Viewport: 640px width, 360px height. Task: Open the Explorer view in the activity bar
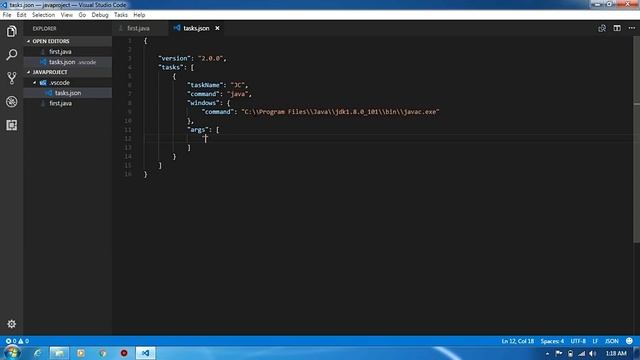[x=11, y=31]
